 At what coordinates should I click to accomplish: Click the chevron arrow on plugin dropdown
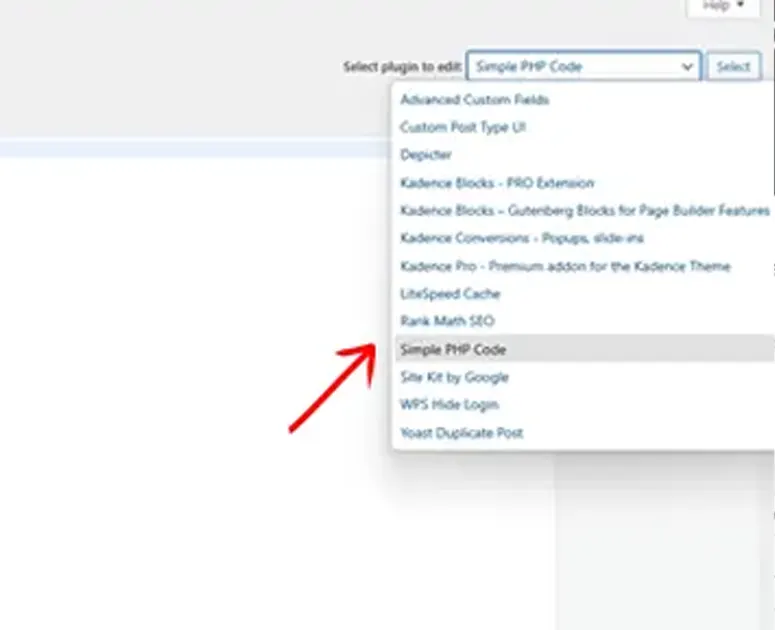tap(687, 67)
